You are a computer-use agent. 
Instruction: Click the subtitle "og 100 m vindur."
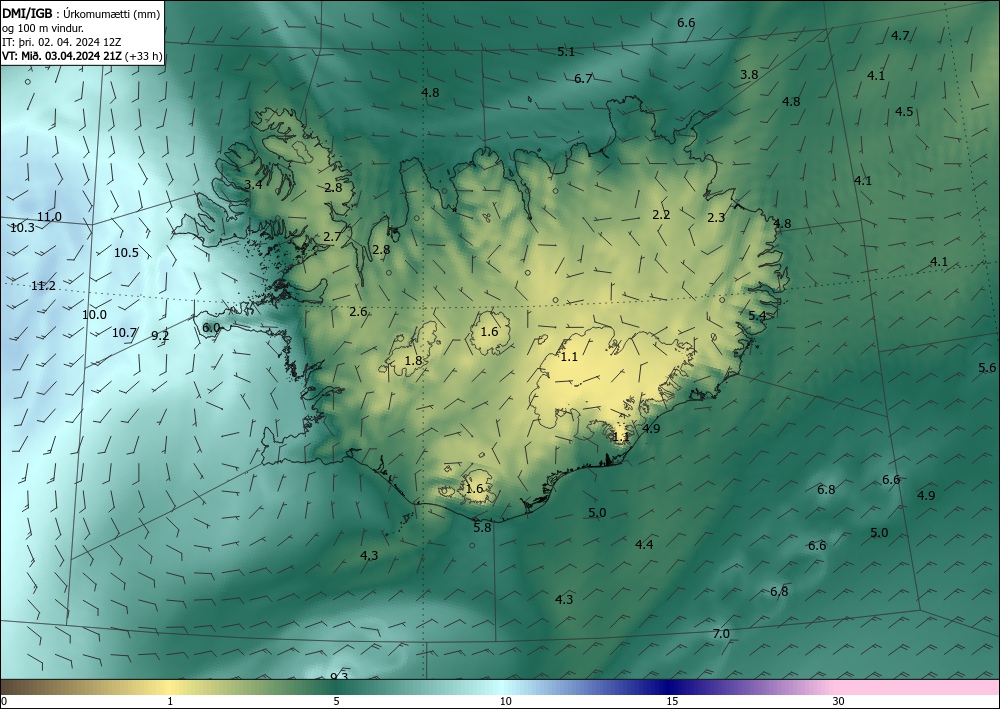pyautogui.click(x=43, y=28)
